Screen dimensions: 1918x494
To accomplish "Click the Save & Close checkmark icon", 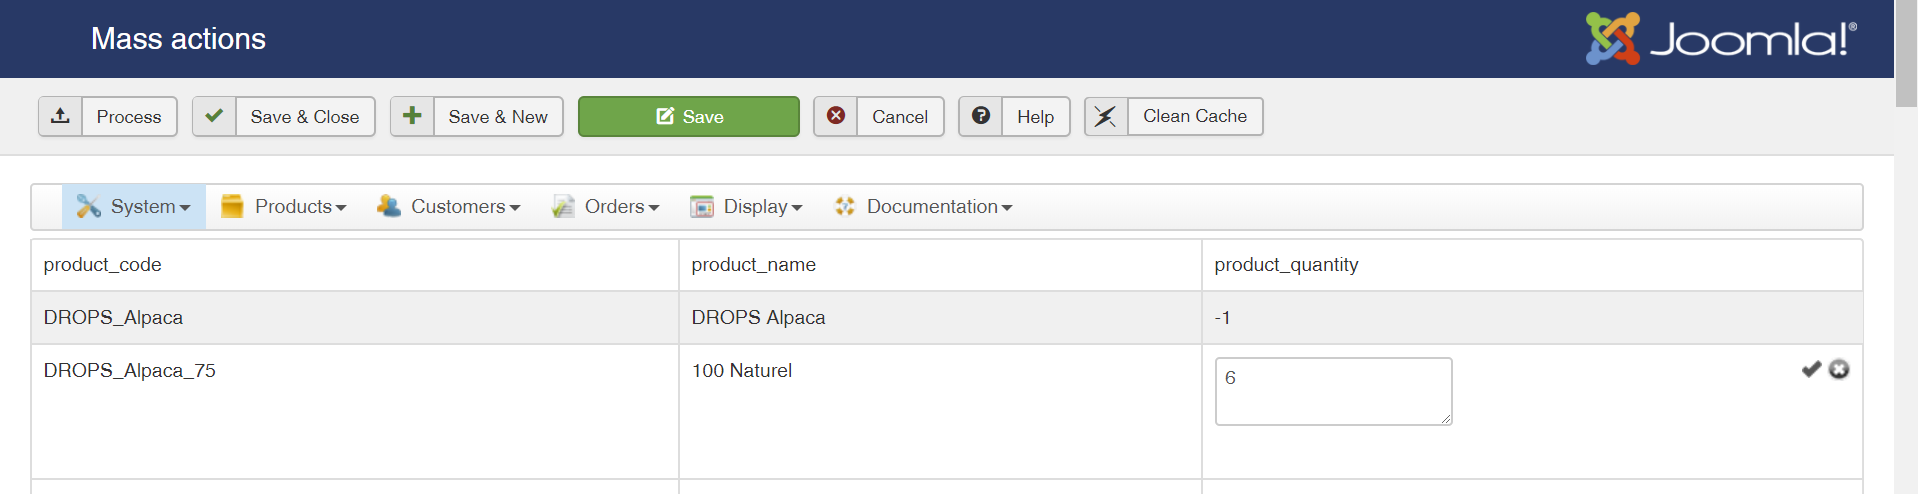I will [214, 116].
